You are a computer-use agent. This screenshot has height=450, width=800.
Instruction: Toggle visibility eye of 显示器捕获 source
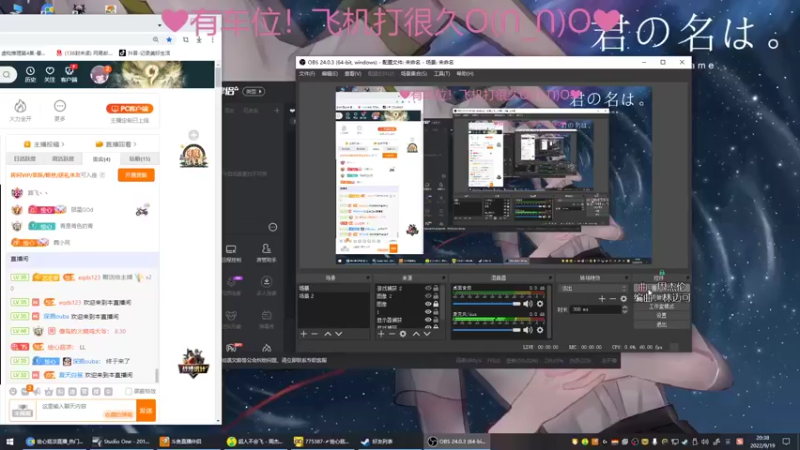[428, 320]
